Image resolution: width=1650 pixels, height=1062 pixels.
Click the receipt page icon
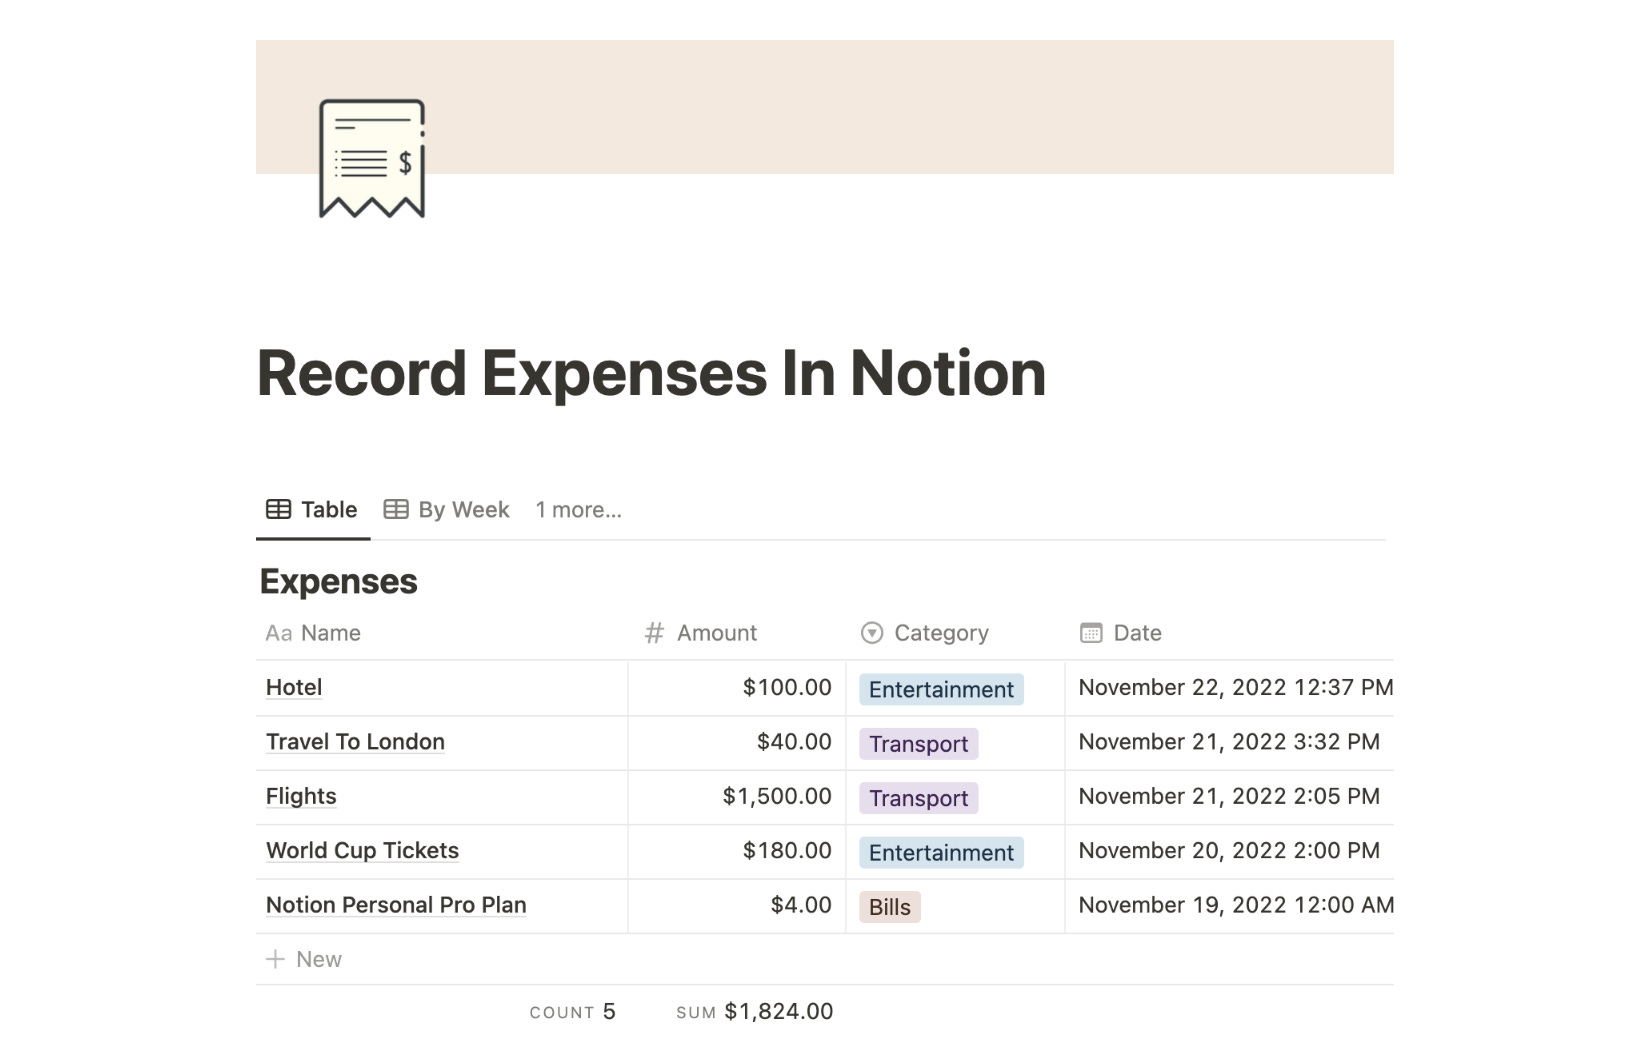click(x=372, y=158)
